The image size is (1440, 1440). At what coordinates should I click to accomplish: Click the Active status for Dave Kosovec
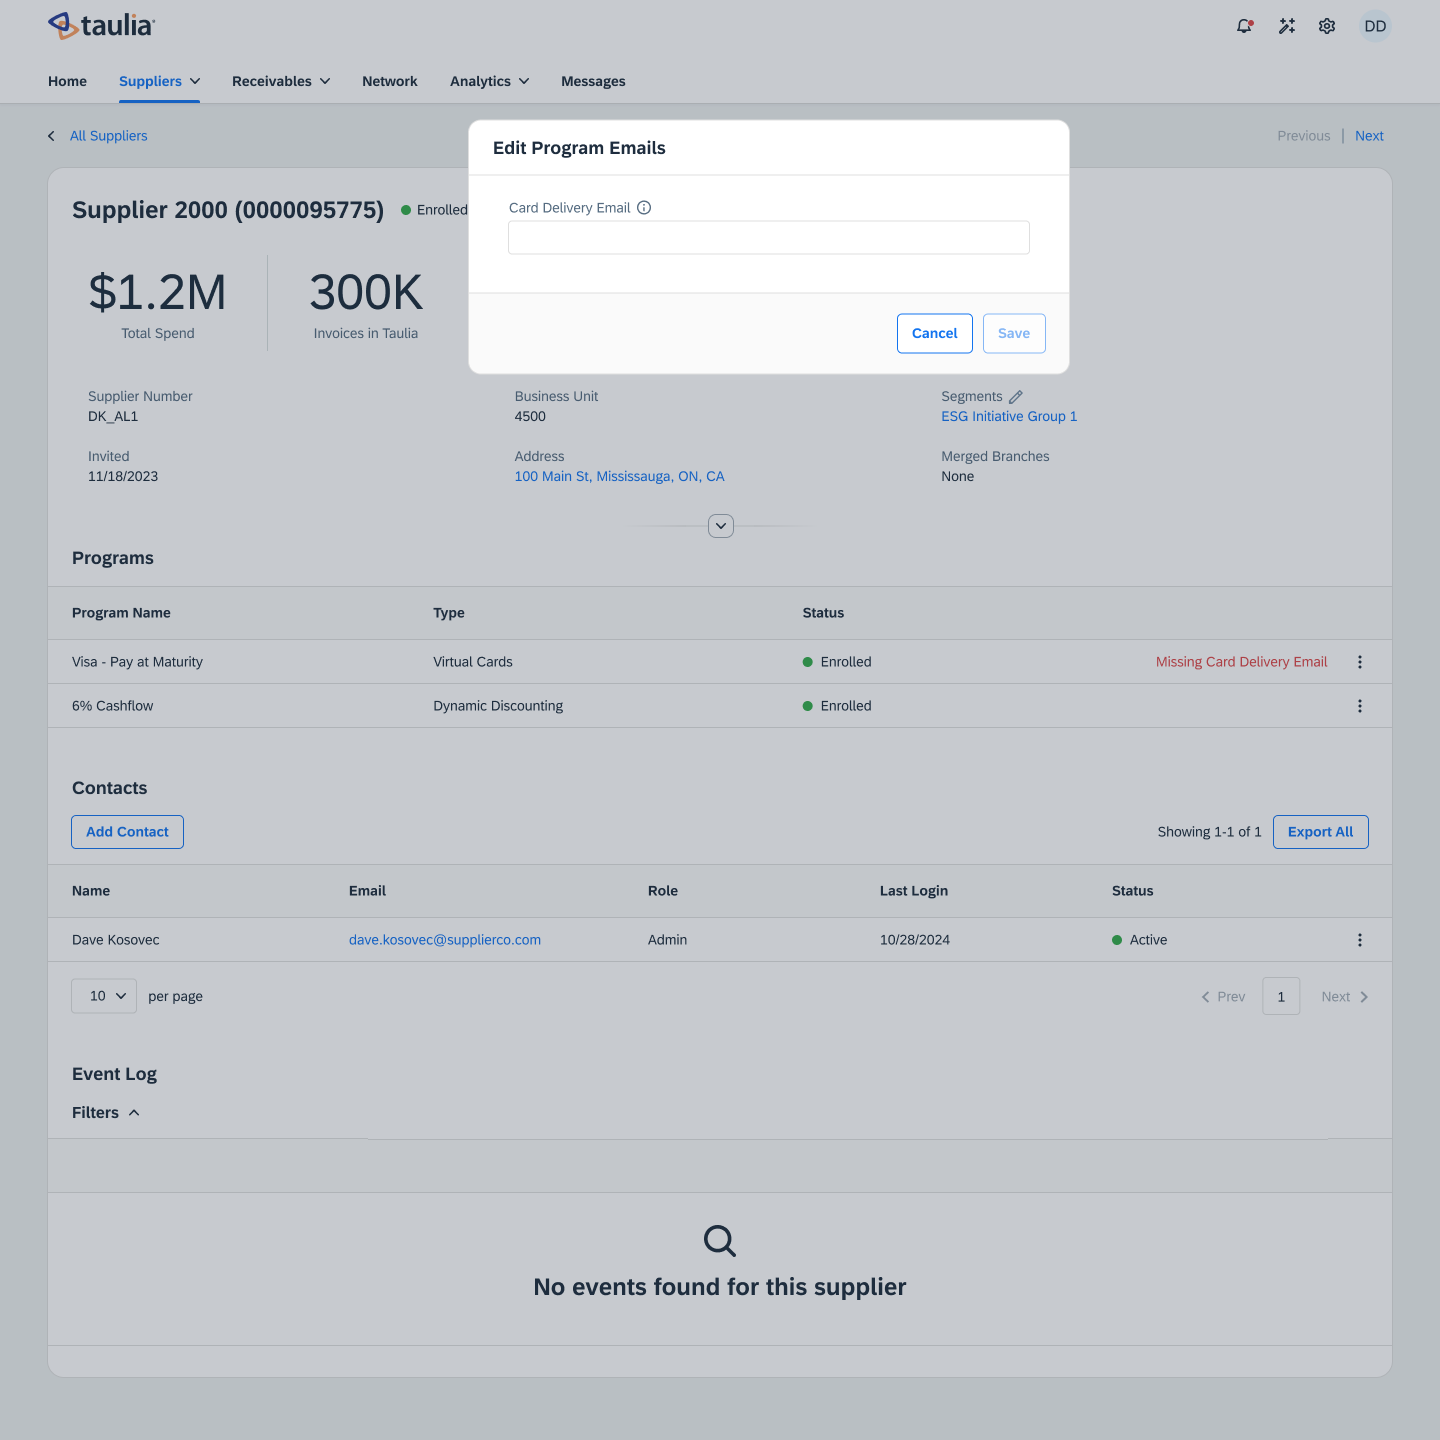pyautogui.click(x=1140, y=940)
